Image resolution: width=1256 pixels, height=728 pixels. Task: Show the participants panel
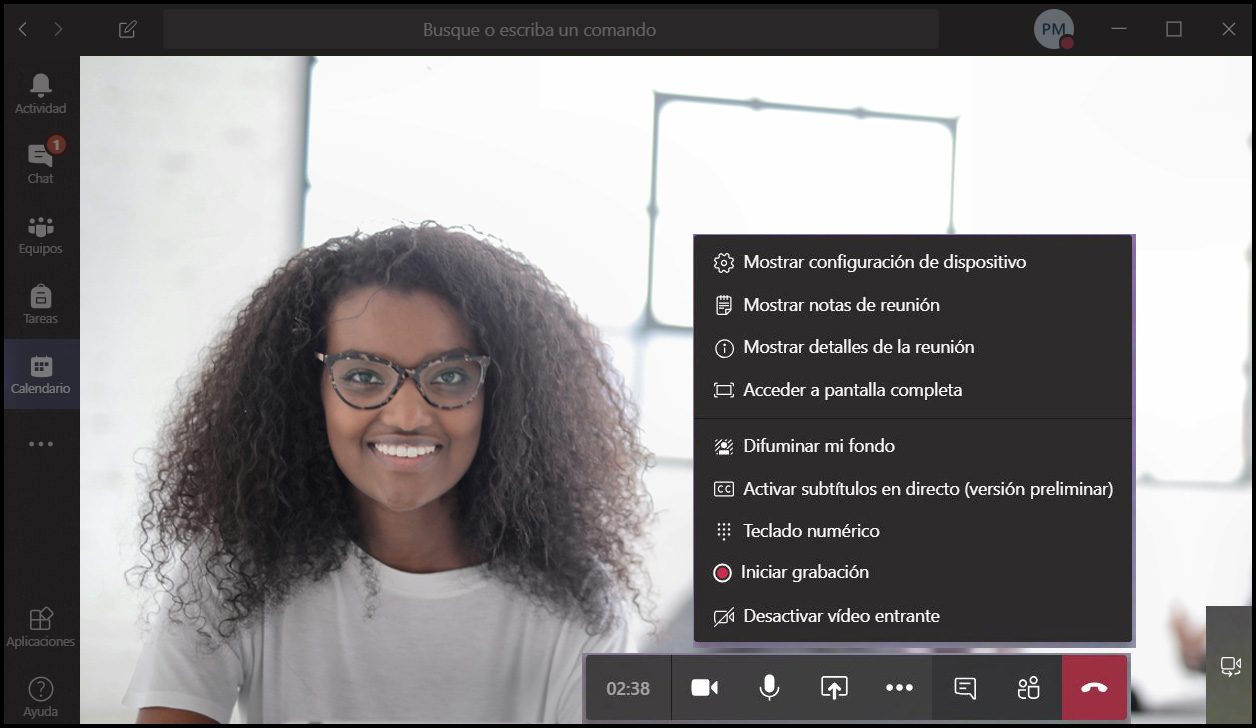(1028, 688)
